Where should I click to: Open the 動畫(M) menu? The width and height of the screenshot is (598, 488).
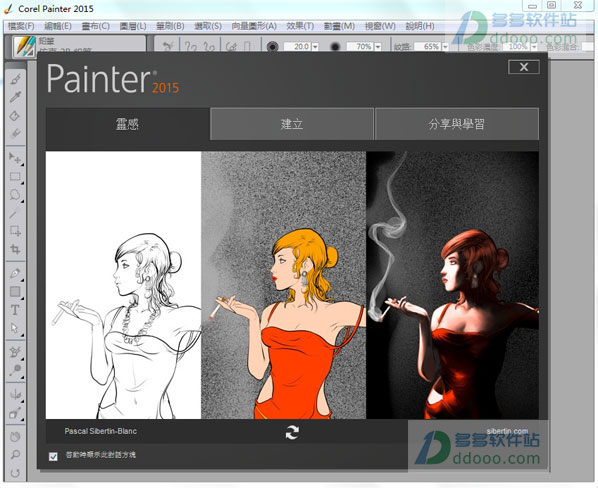click(x=339, y=26)
